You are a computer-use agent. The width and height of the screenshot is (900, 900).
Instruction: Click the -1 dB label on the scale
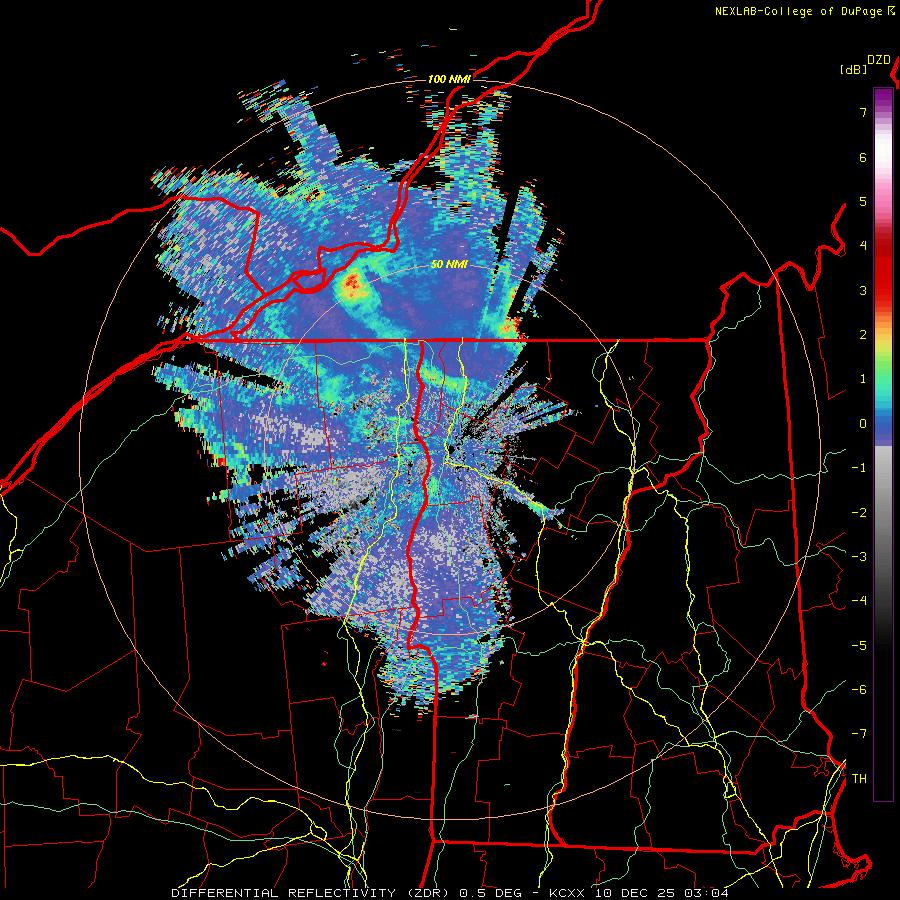pyautogui.click(x=859, y=468)
